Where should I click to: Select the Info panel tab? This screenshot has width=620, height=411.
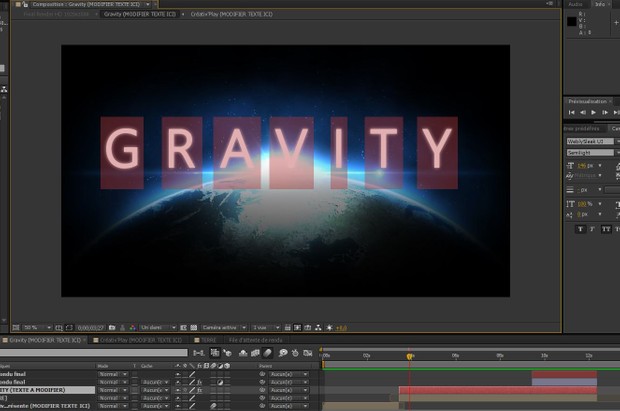[x=600, y=4]
